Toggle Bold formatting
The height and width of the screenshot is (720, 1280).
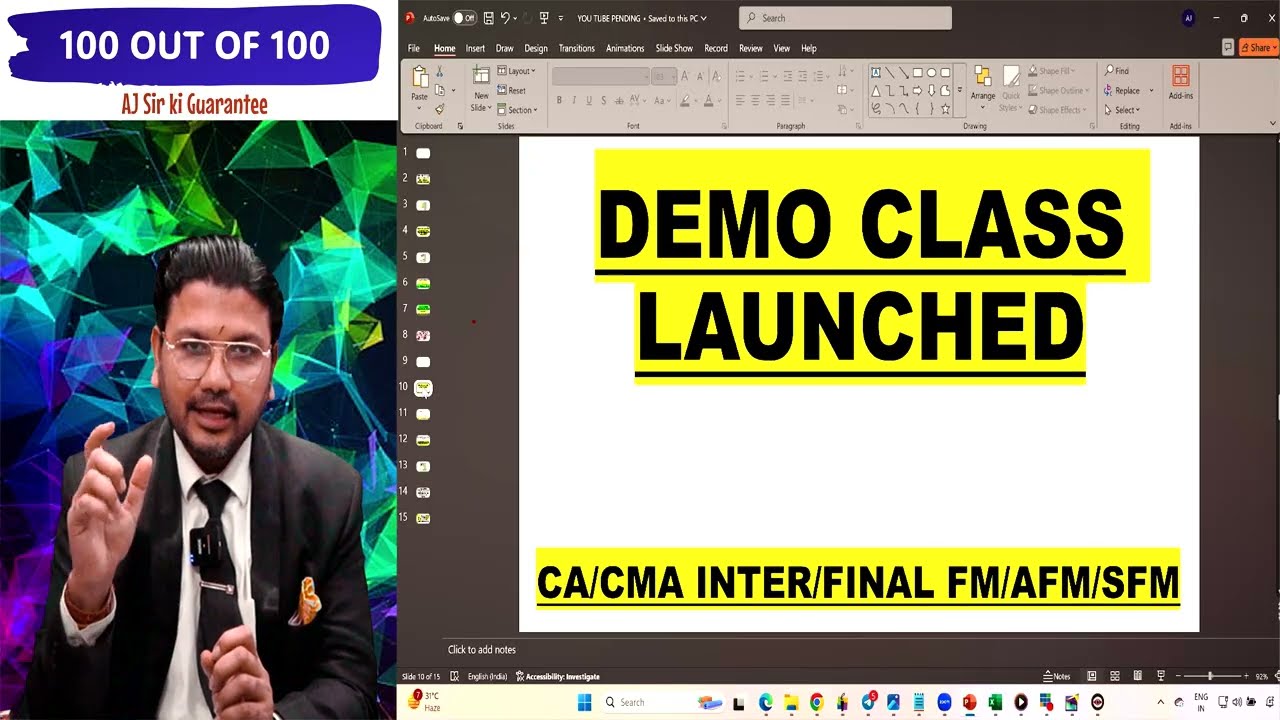point(559,100)
